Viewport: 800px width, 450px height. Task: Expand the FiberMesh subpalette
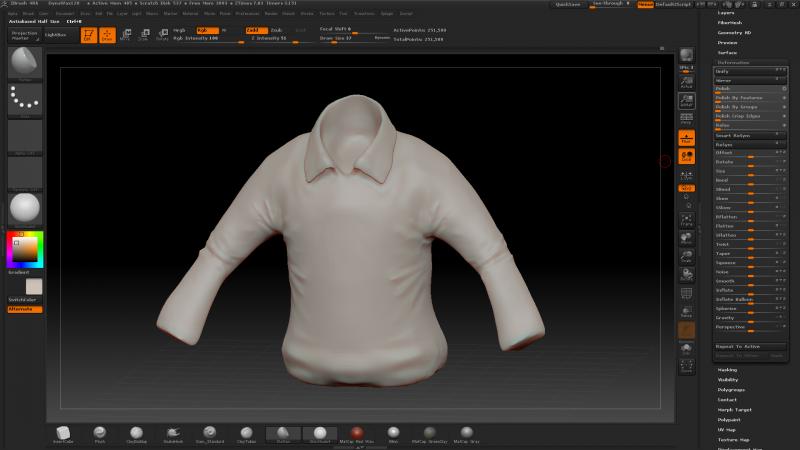point(730,22)
